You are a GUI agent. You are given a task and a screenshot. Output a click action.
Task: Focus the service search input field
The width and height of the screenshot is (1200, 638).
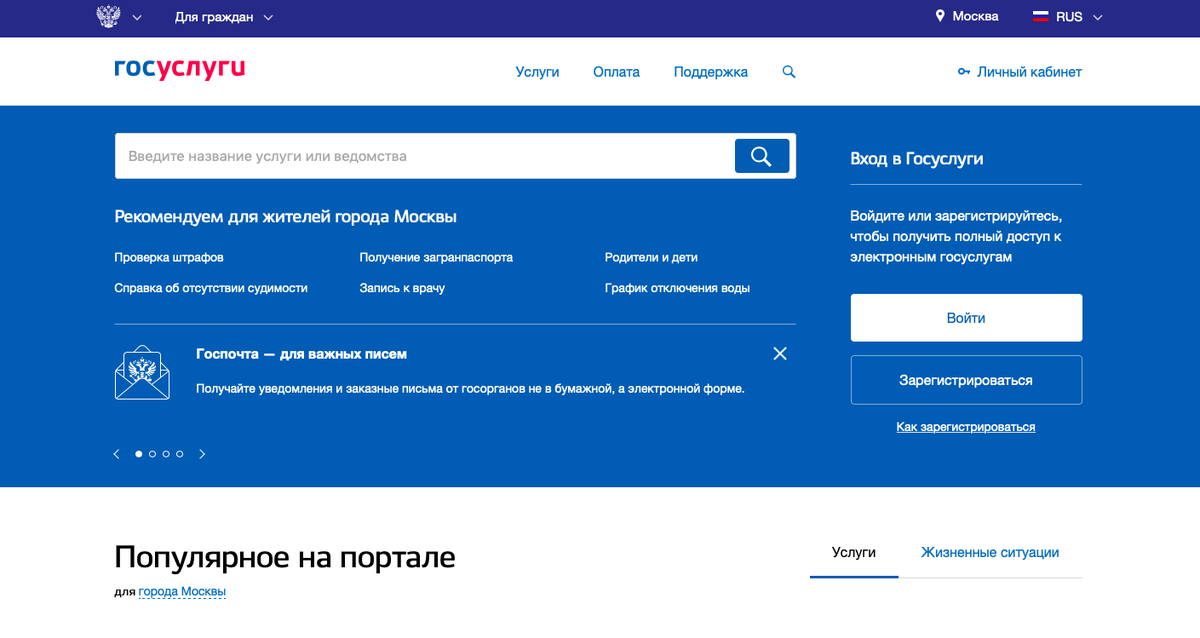(425, 156)
